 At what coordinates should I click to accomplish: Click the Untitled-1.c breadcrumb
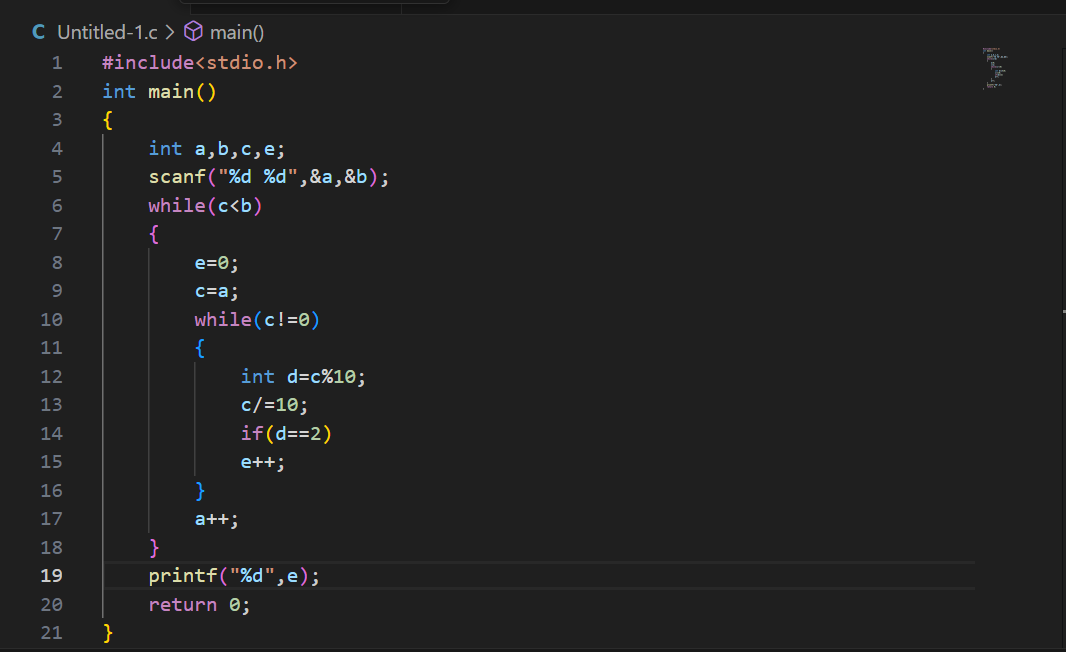107,32
